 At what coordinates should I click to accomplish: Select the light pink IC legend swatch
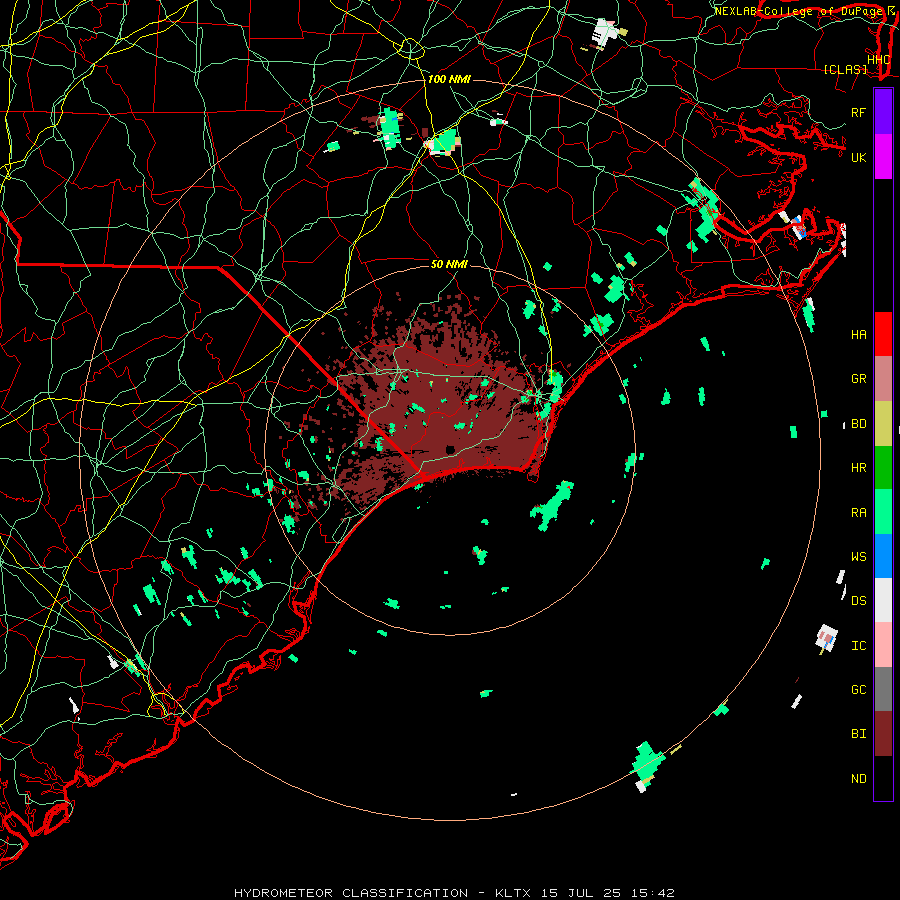883,645
